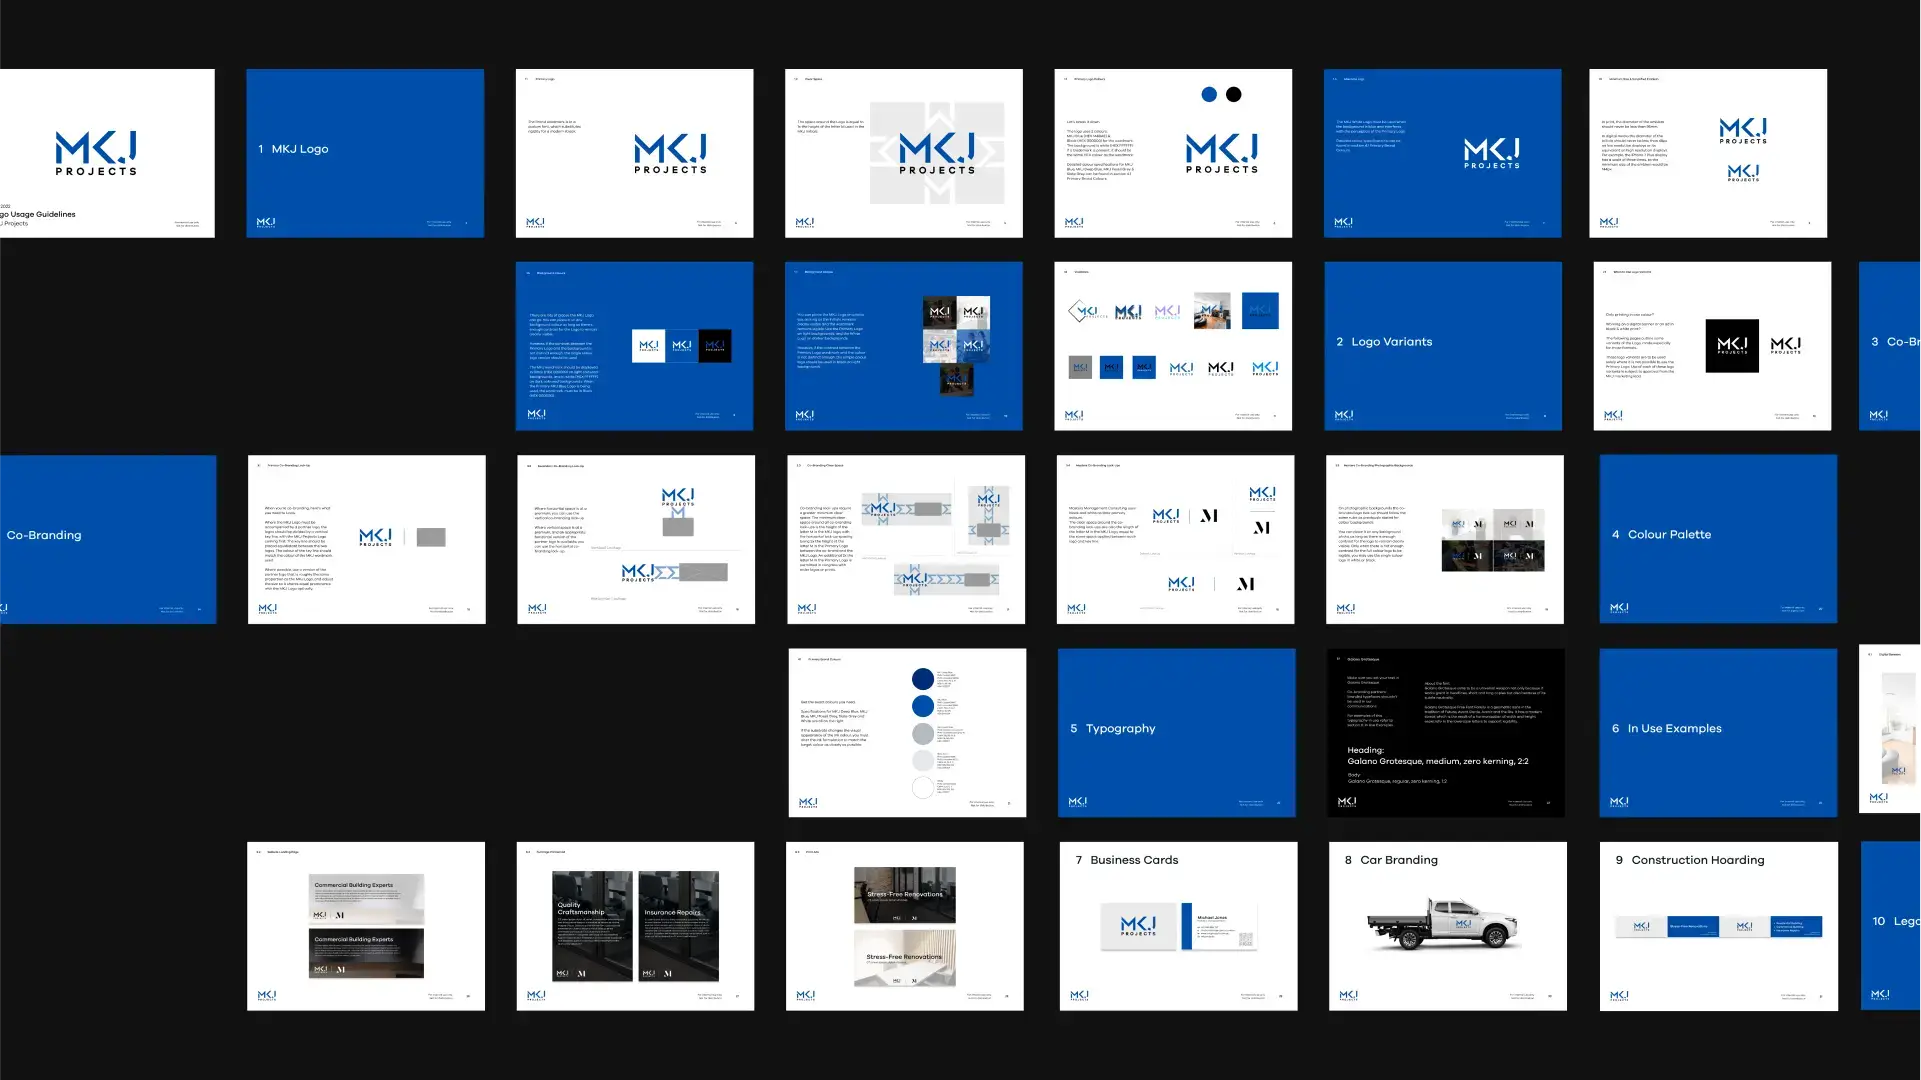Select the Quality Craftsmanship posters slide
Screen dimensions: 1921x1080
pos(634,925)
